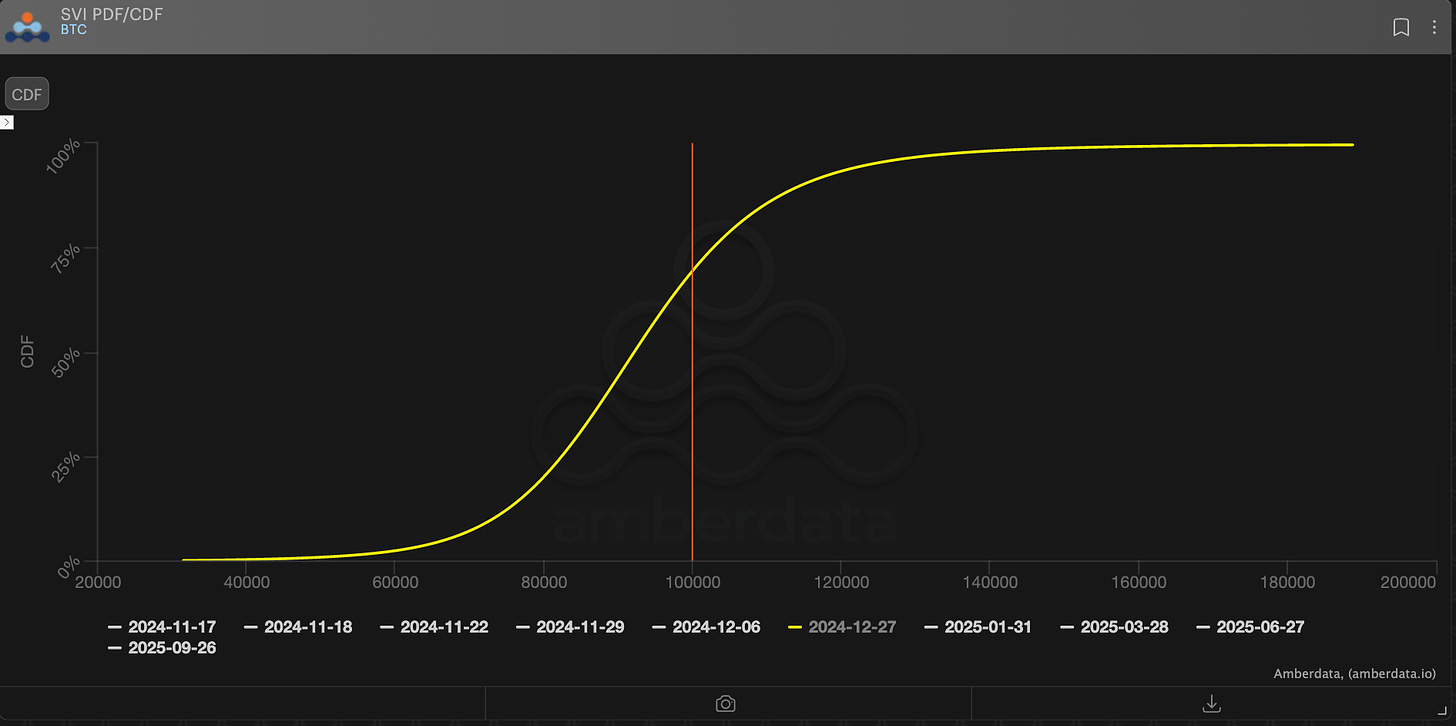Click the 120000 x-axis label
This screenshot has width=1456, height=726.
coord(841,582)
